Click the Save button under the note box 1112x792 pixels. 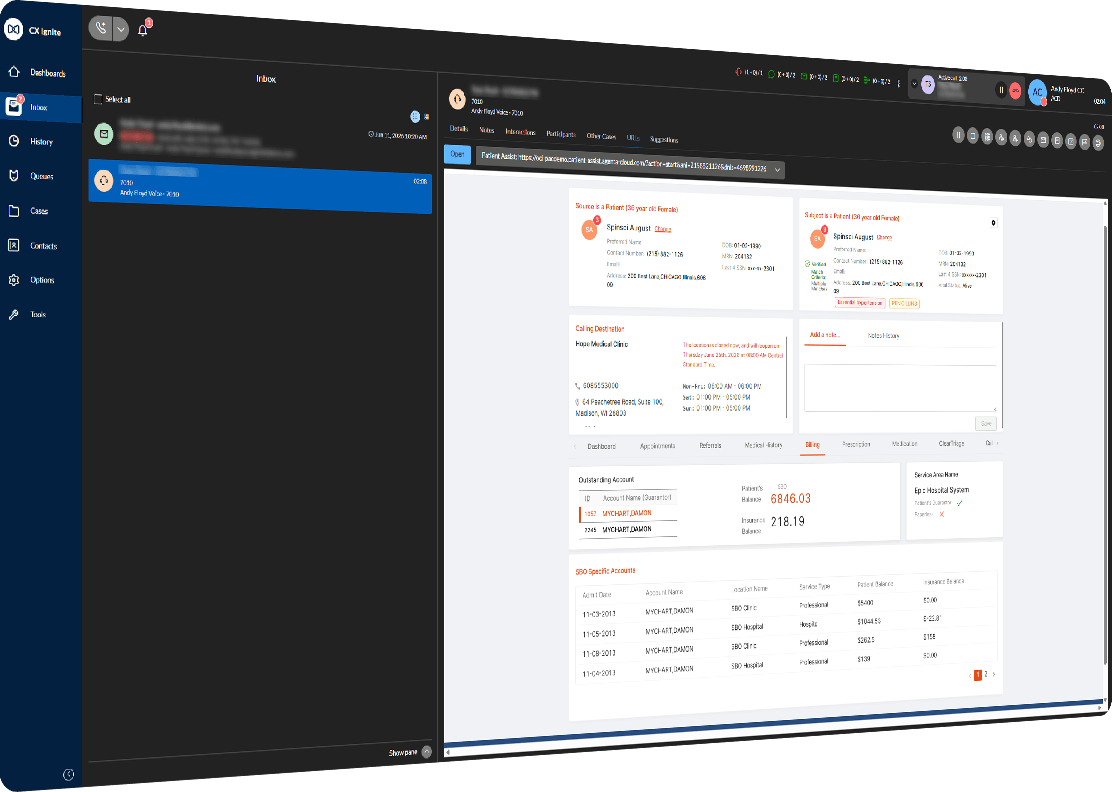pyautogui.click(x=986, y=423)
